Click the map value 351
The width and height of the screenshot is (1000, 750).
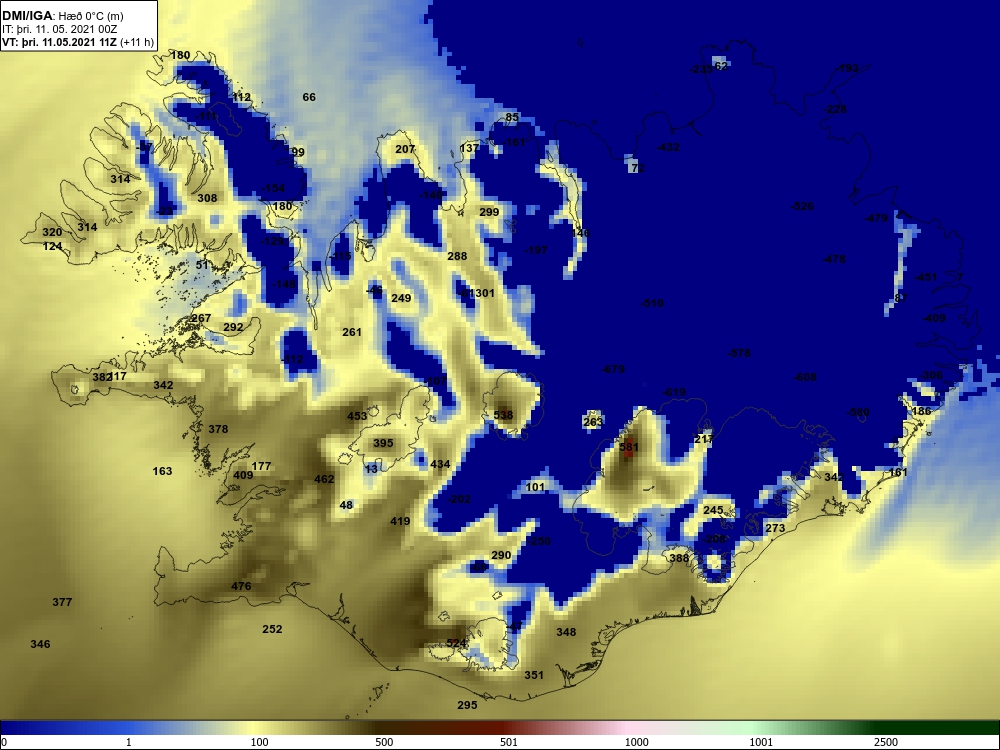pos(534,675)
